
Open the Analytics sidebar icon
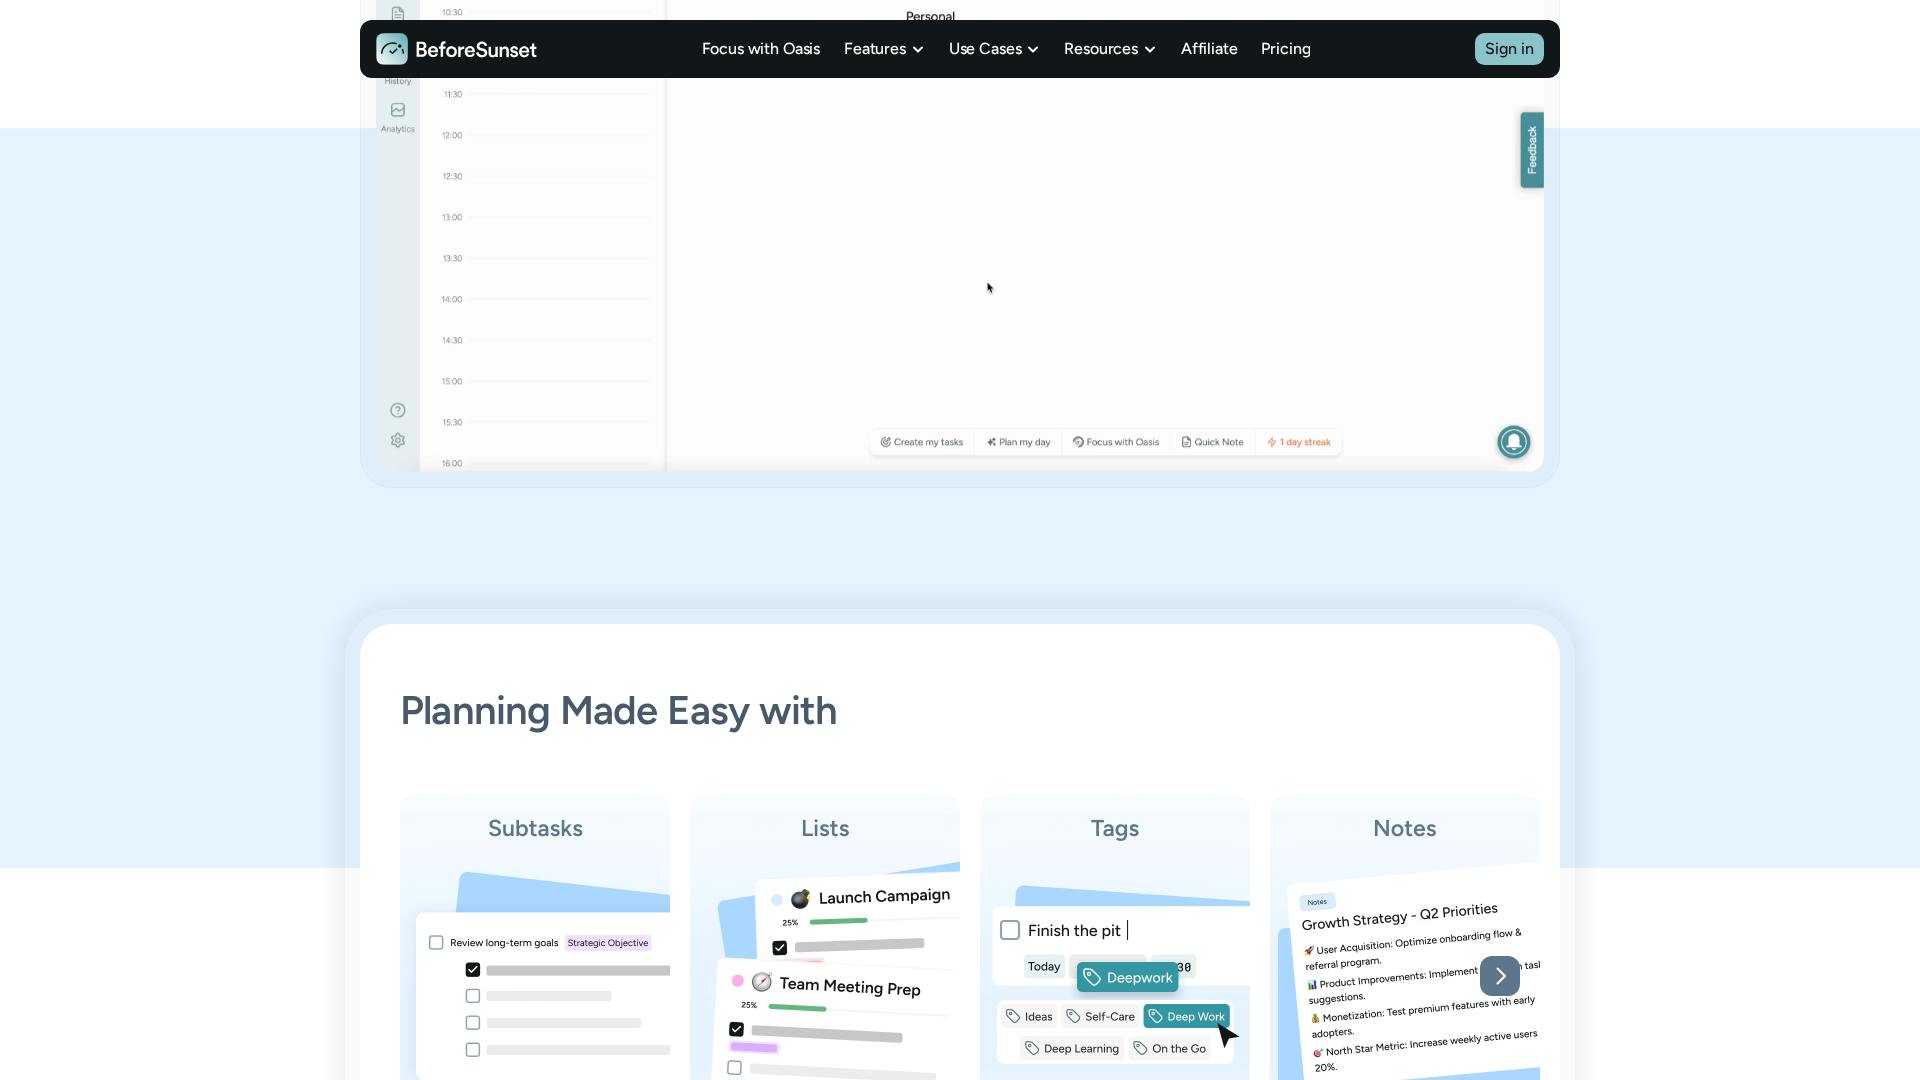click(398, 111)
